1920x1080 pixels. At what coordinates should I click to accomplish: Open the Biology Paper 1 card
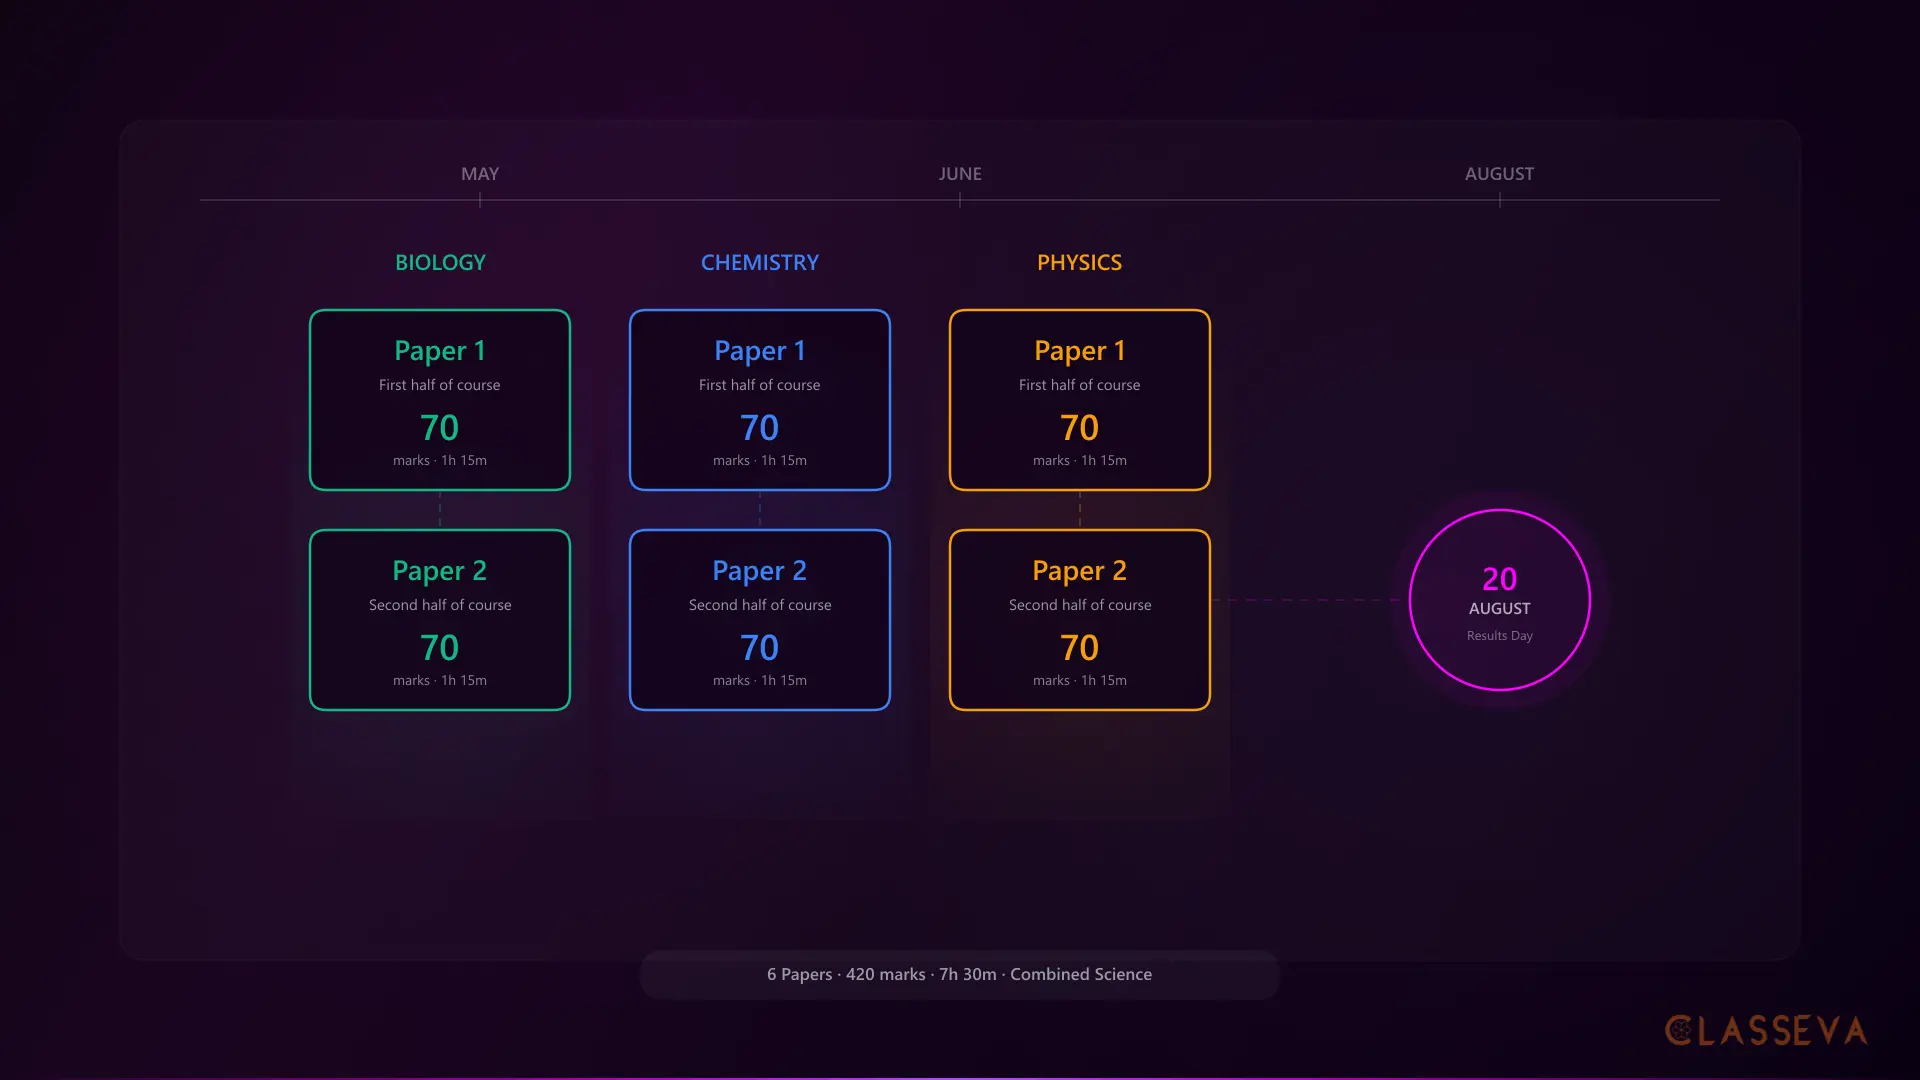pyautogui.click(x=440, y=400)
